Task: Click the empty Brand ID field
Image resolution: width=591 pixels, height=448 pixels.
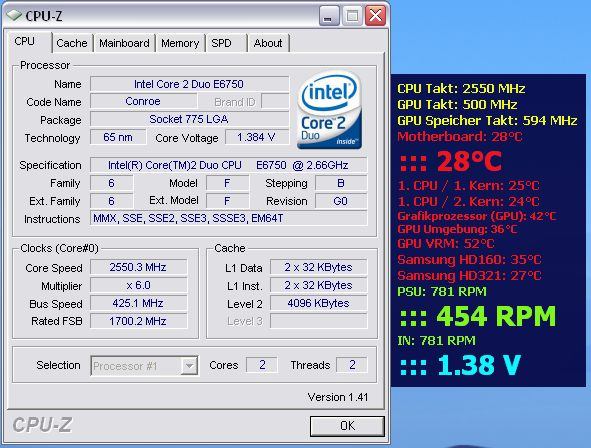Action: [275, 101]
